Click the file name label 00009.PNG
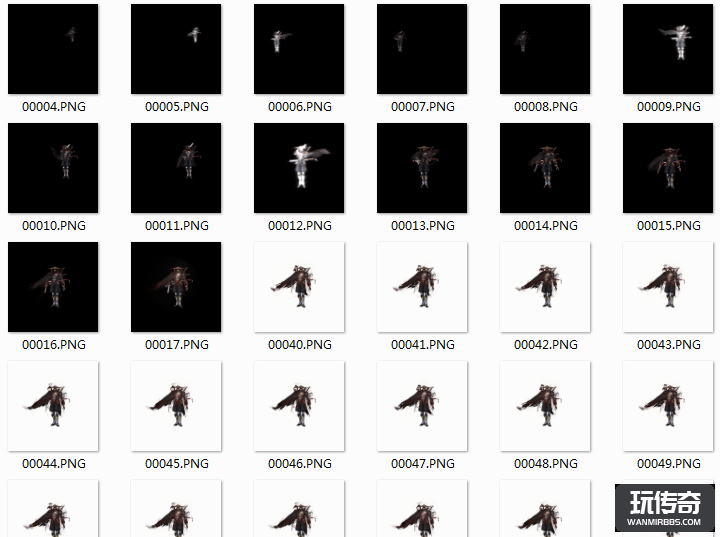 [x=669, y=107]
